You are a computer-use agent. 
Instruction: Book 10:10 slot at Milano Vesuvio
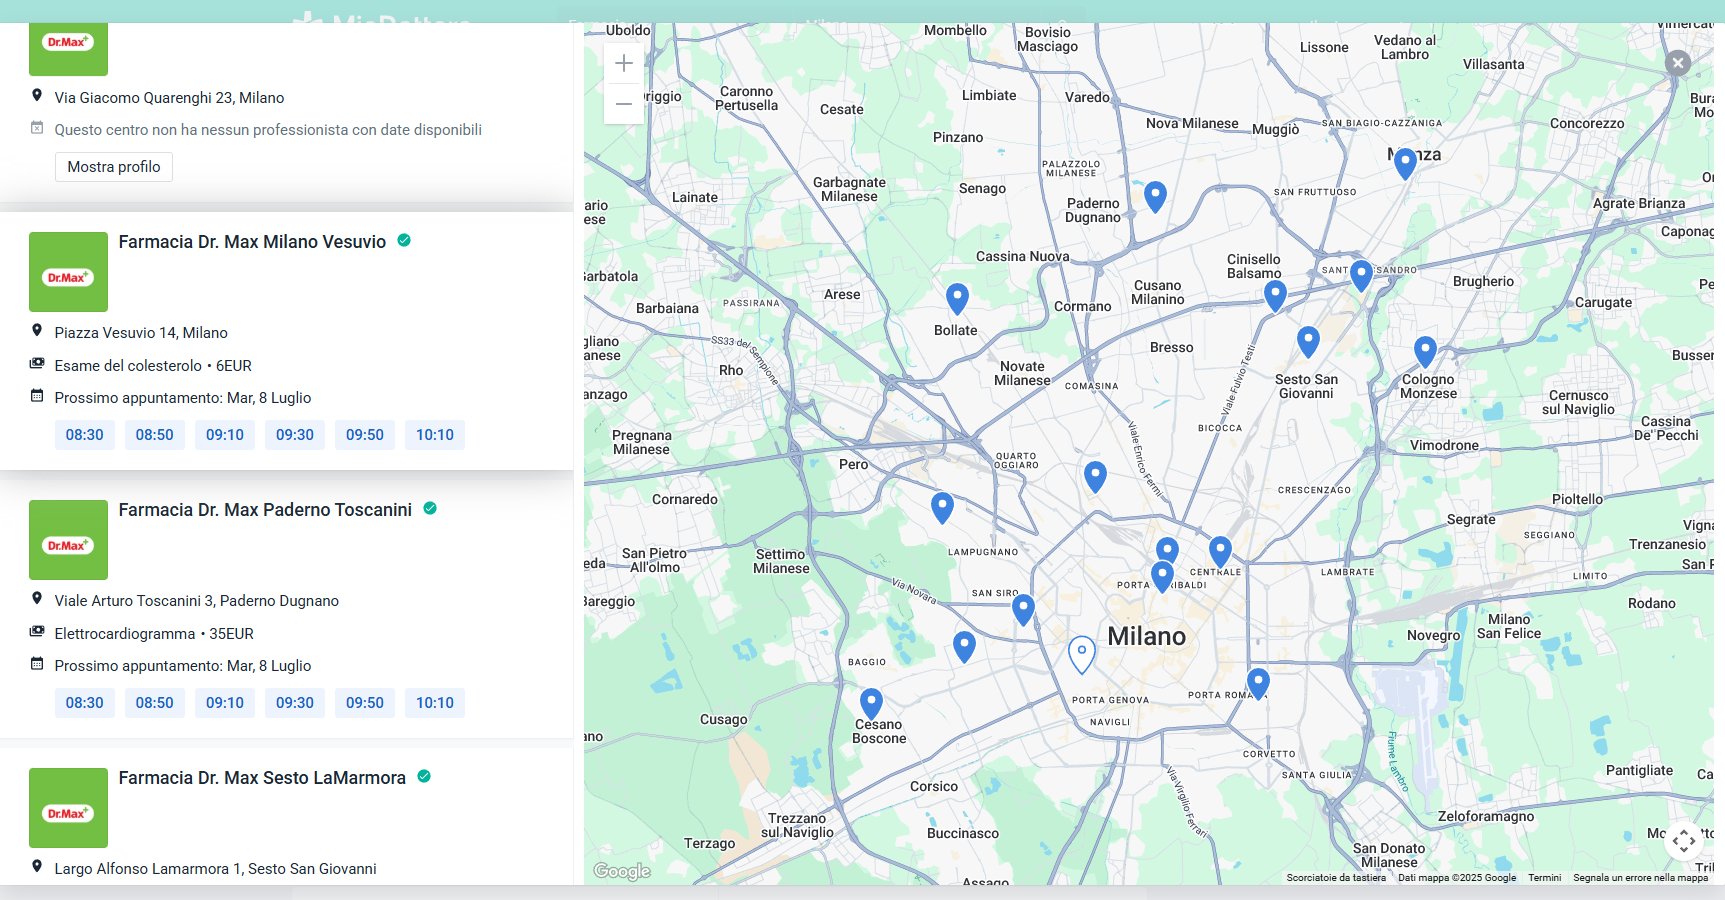click(x=435, y=435)
